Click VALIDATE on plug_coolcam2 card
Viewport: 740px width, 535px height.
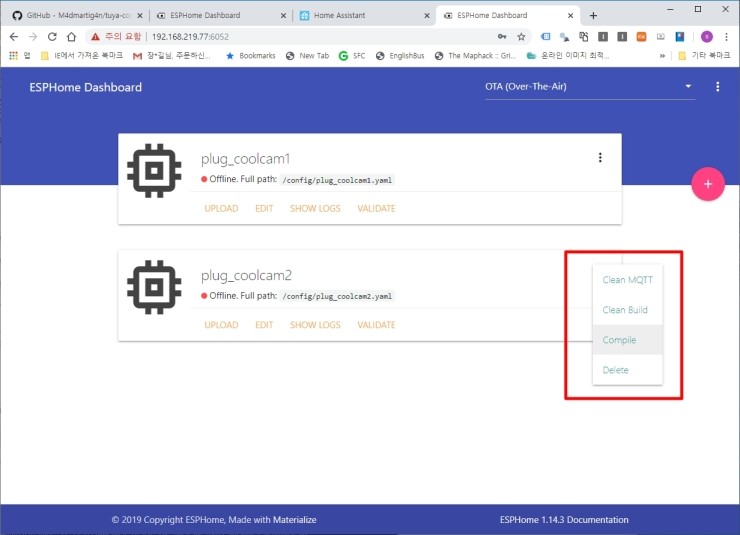click(376, 325)
